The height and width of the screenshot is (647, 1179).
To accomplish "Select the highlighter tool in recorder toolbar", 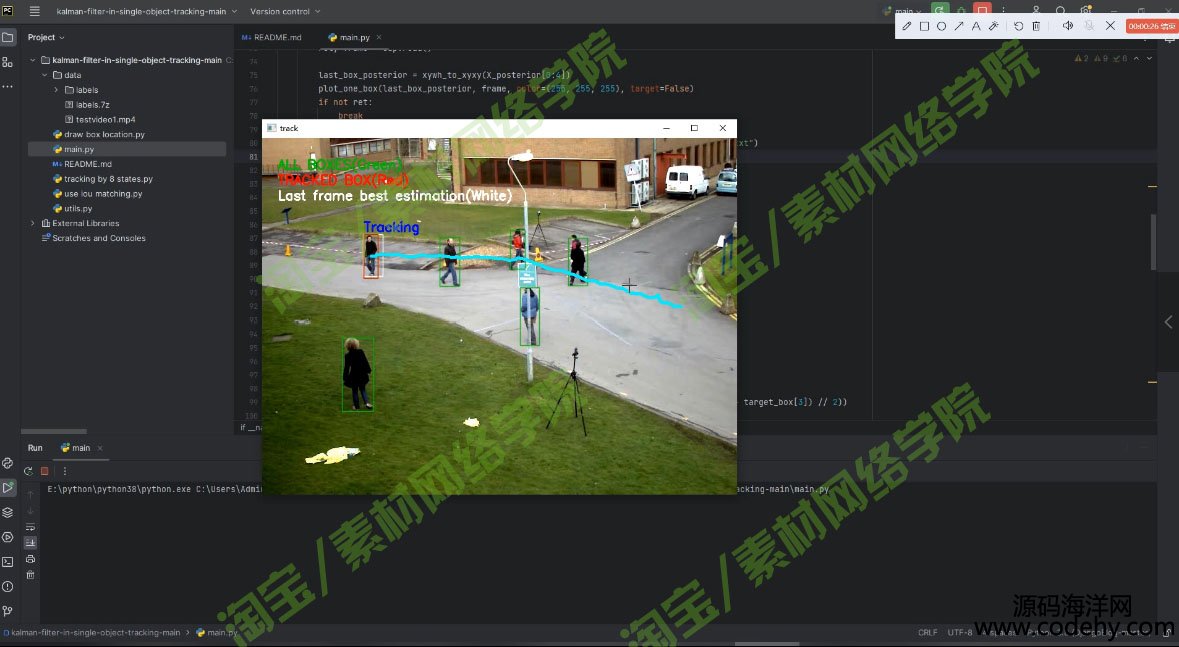I will [x=993, y=26].
